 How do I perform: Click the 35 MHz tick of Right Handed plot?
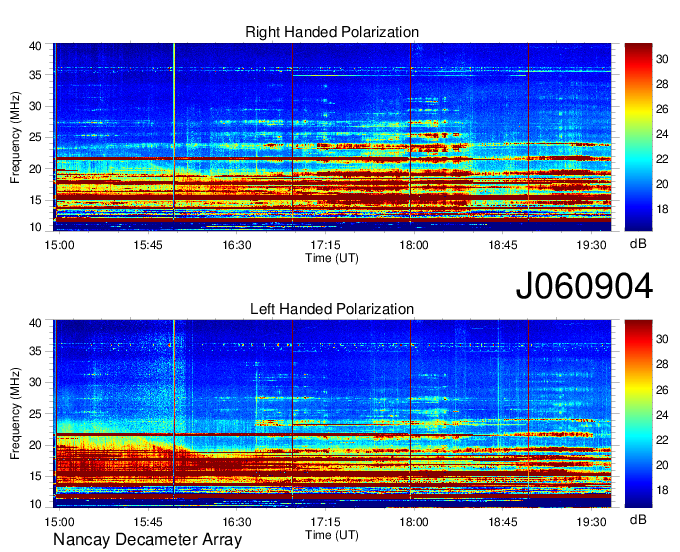tap(36, 75)
